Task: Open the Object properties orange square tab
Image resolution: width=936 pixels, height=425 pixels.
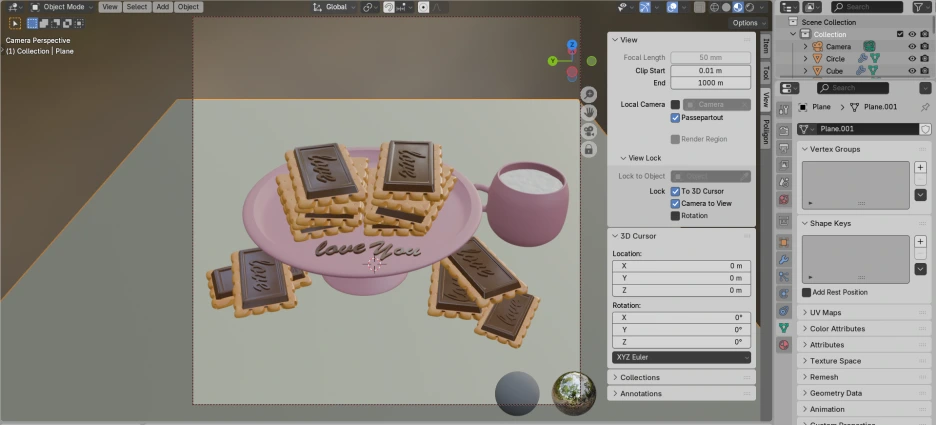Action: pyautogui.click(x=784, y=242)
